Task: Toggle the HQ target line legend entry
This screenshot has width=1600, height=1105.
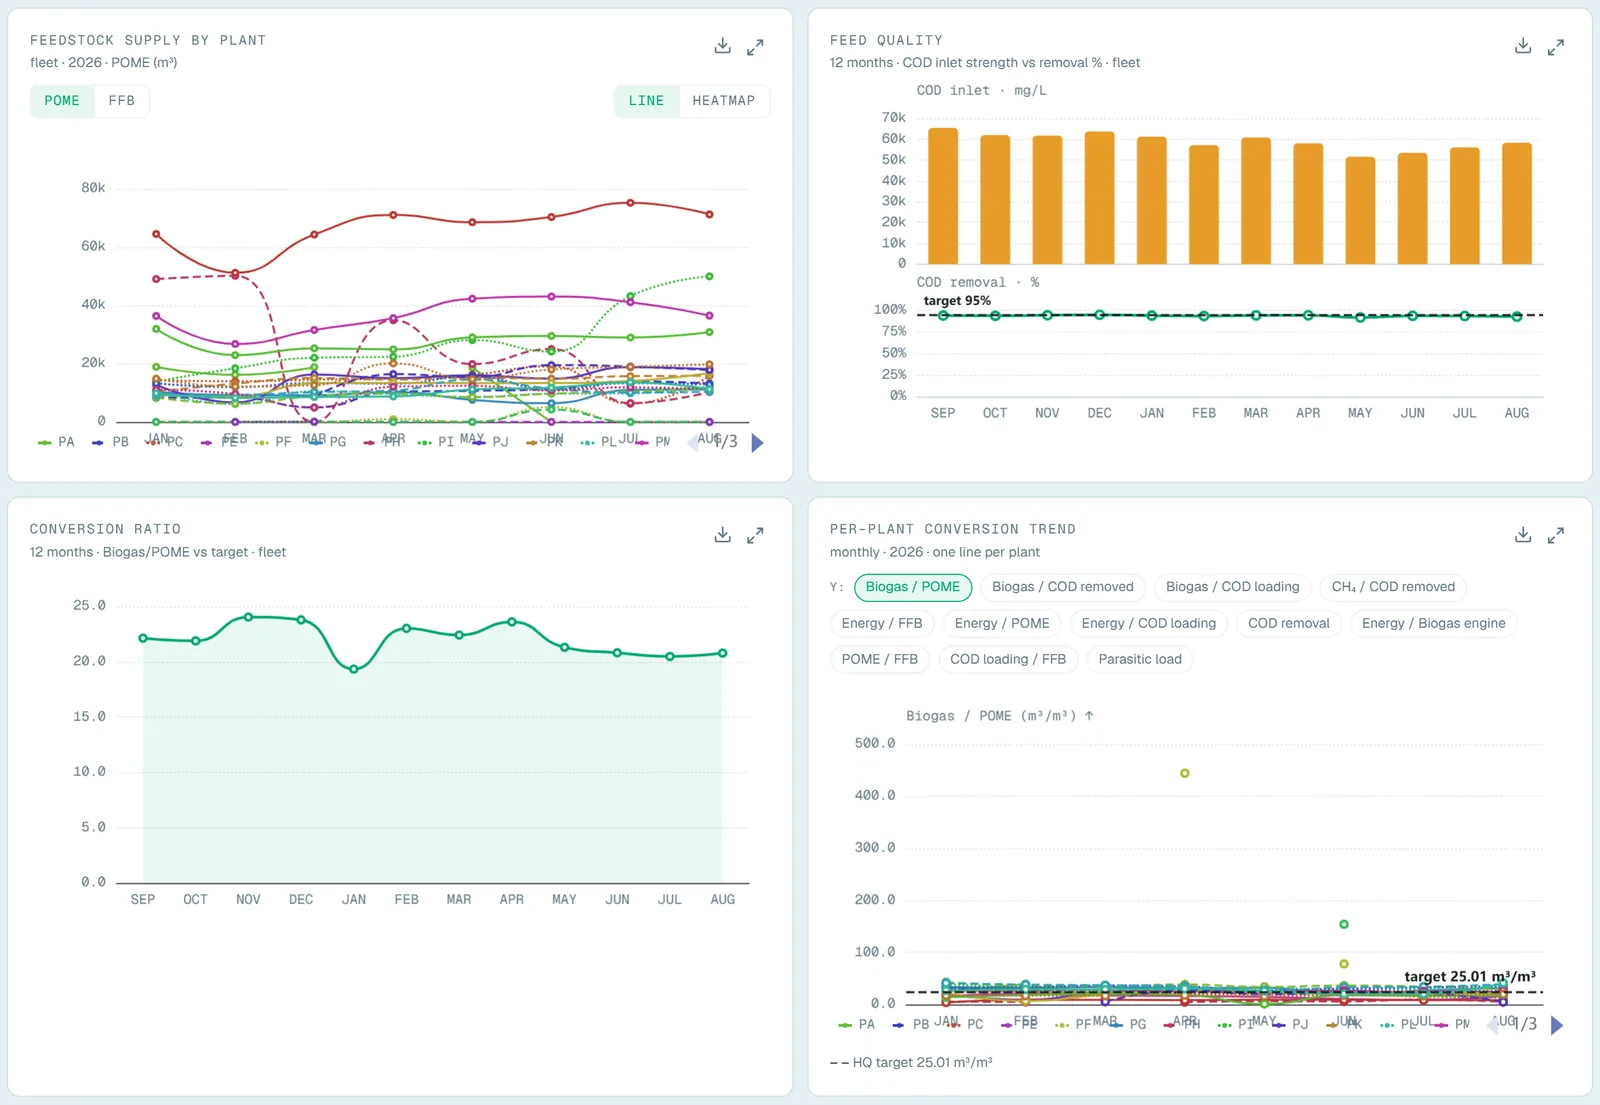Action: [x=911, y=1063]
